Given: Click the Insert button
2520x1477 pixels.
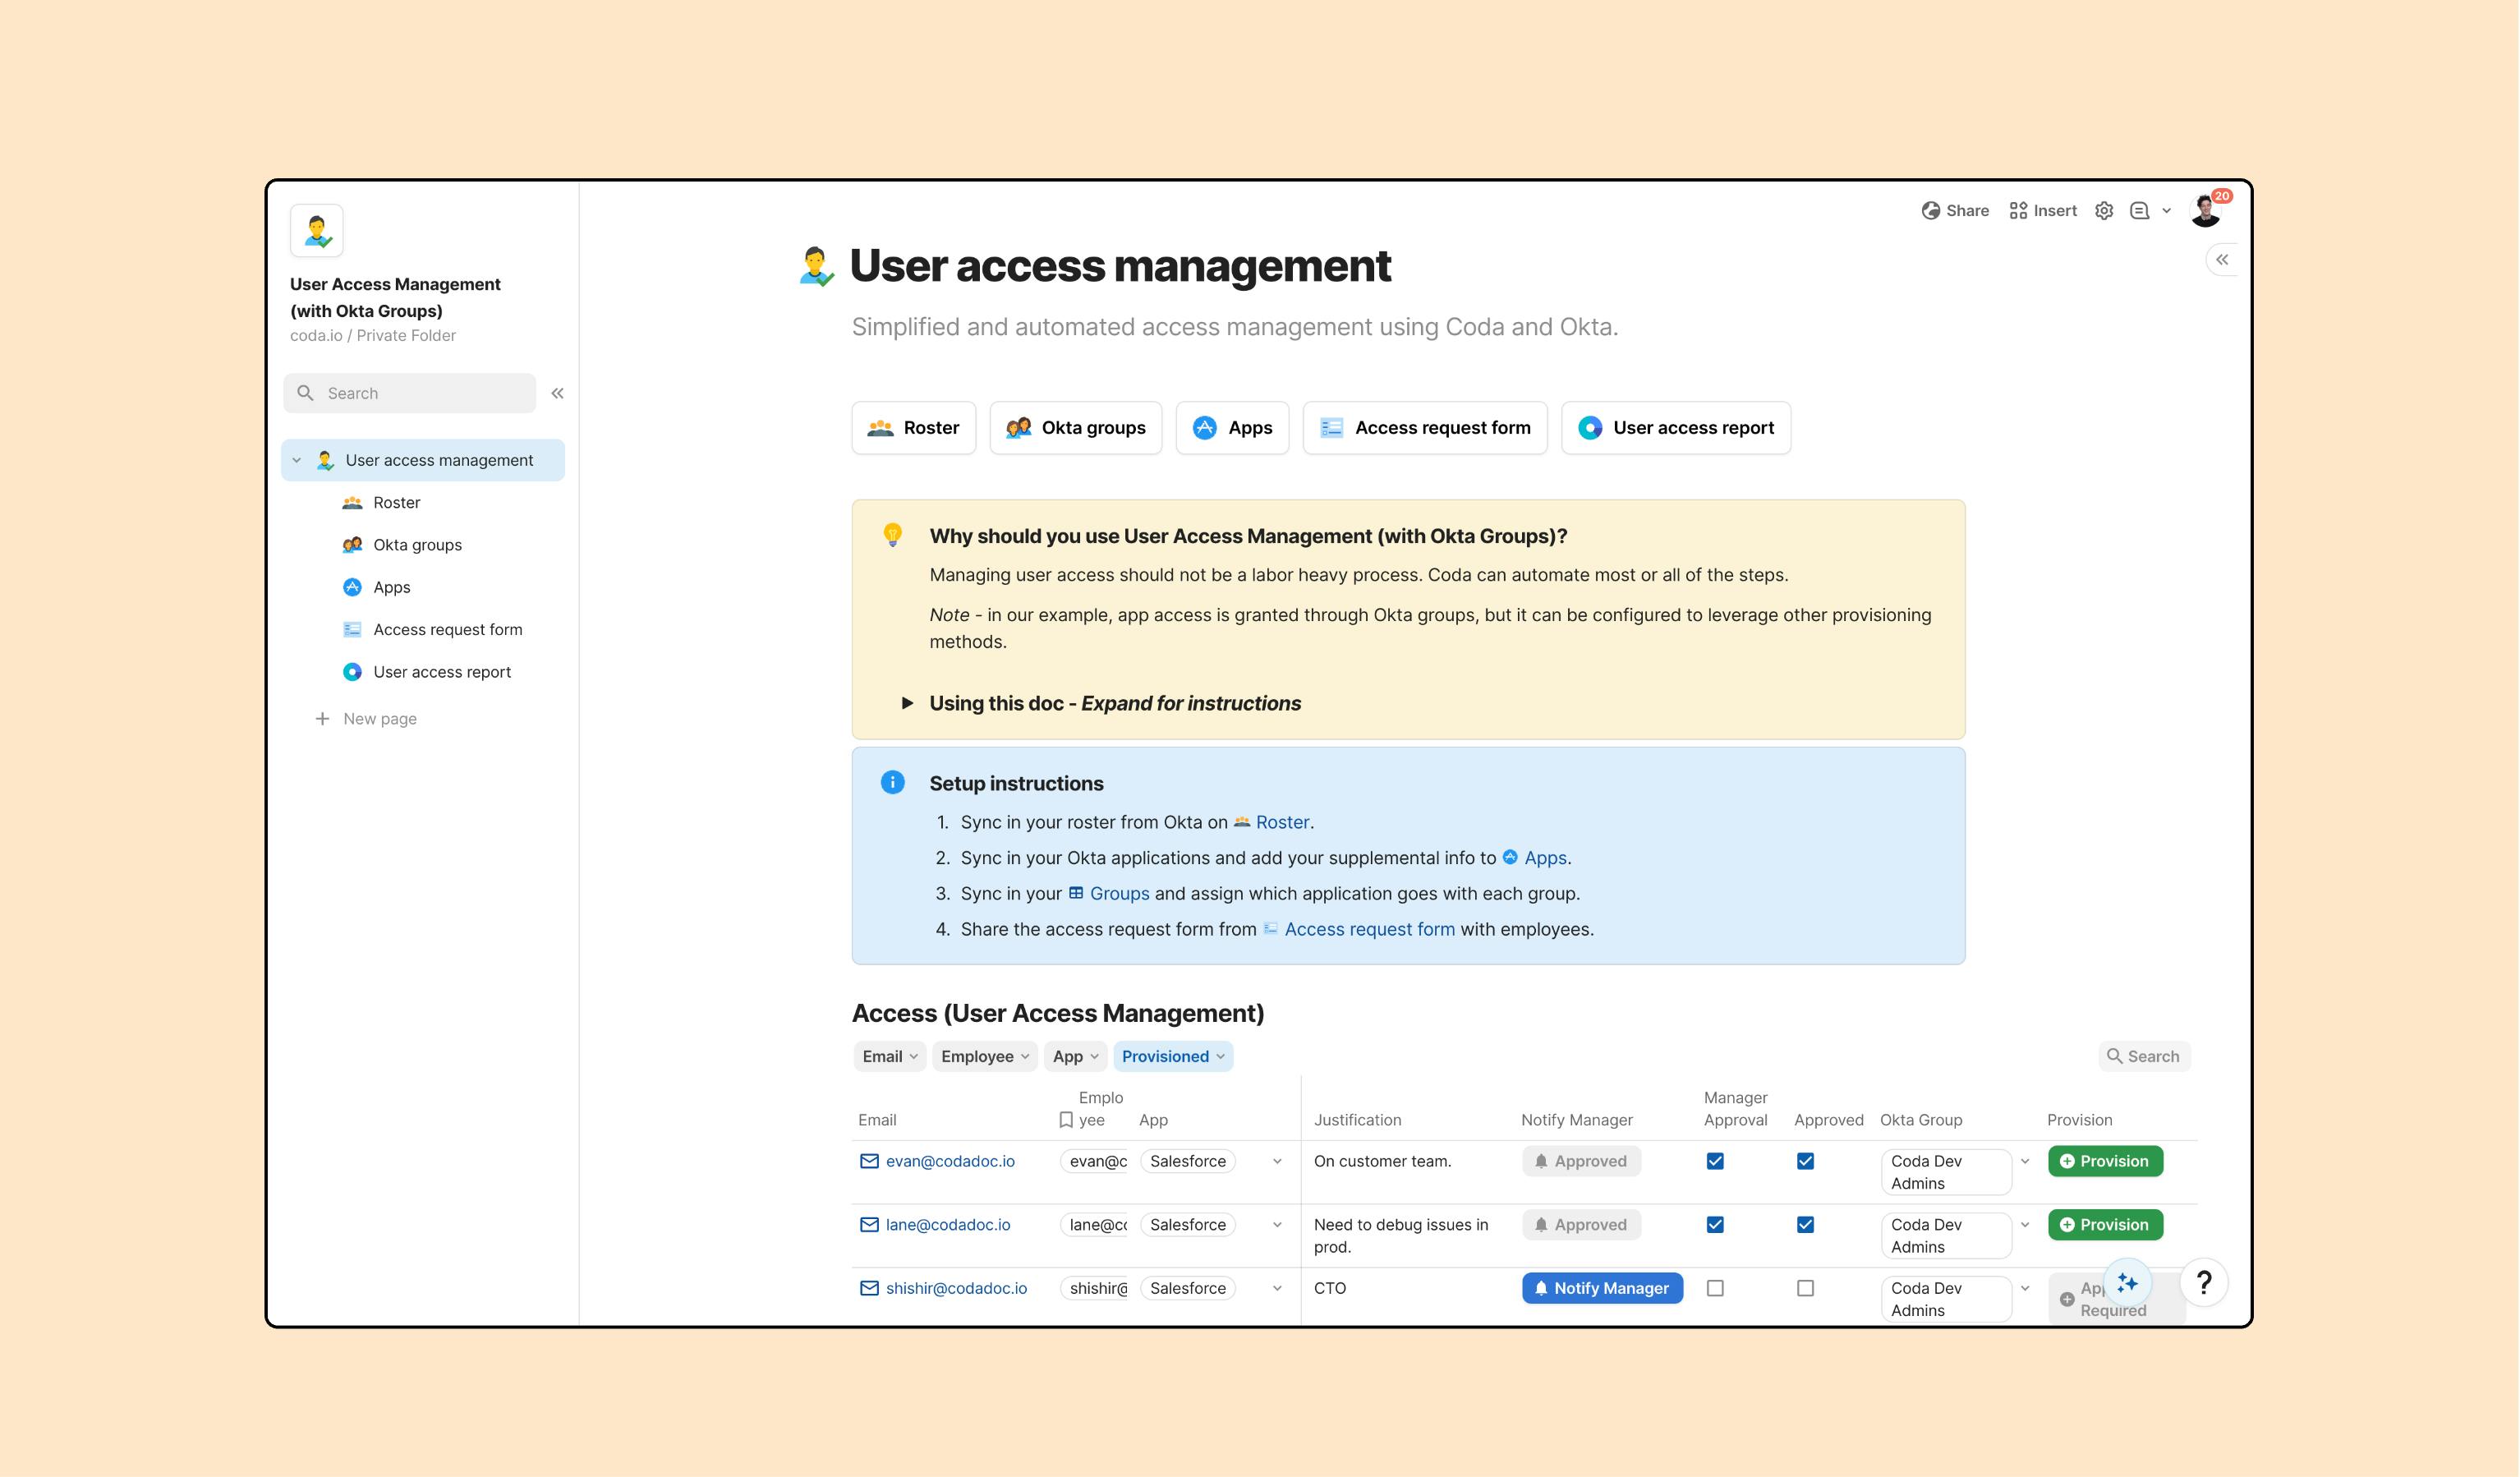Looking at the screenshot, I should coord(2043,210).
